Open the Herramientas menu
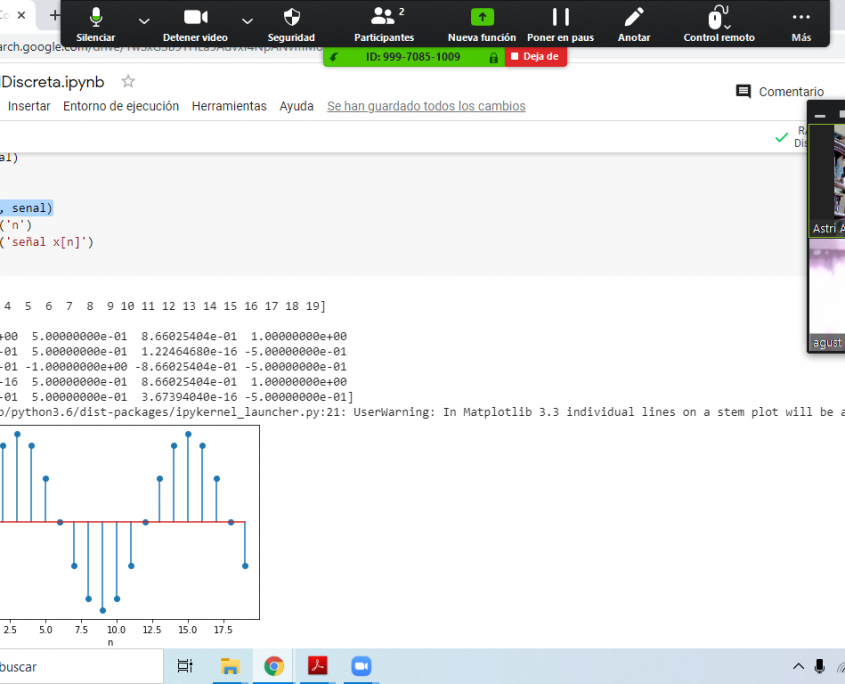Screen dimensions: 845x684 [x=229, y=106]
